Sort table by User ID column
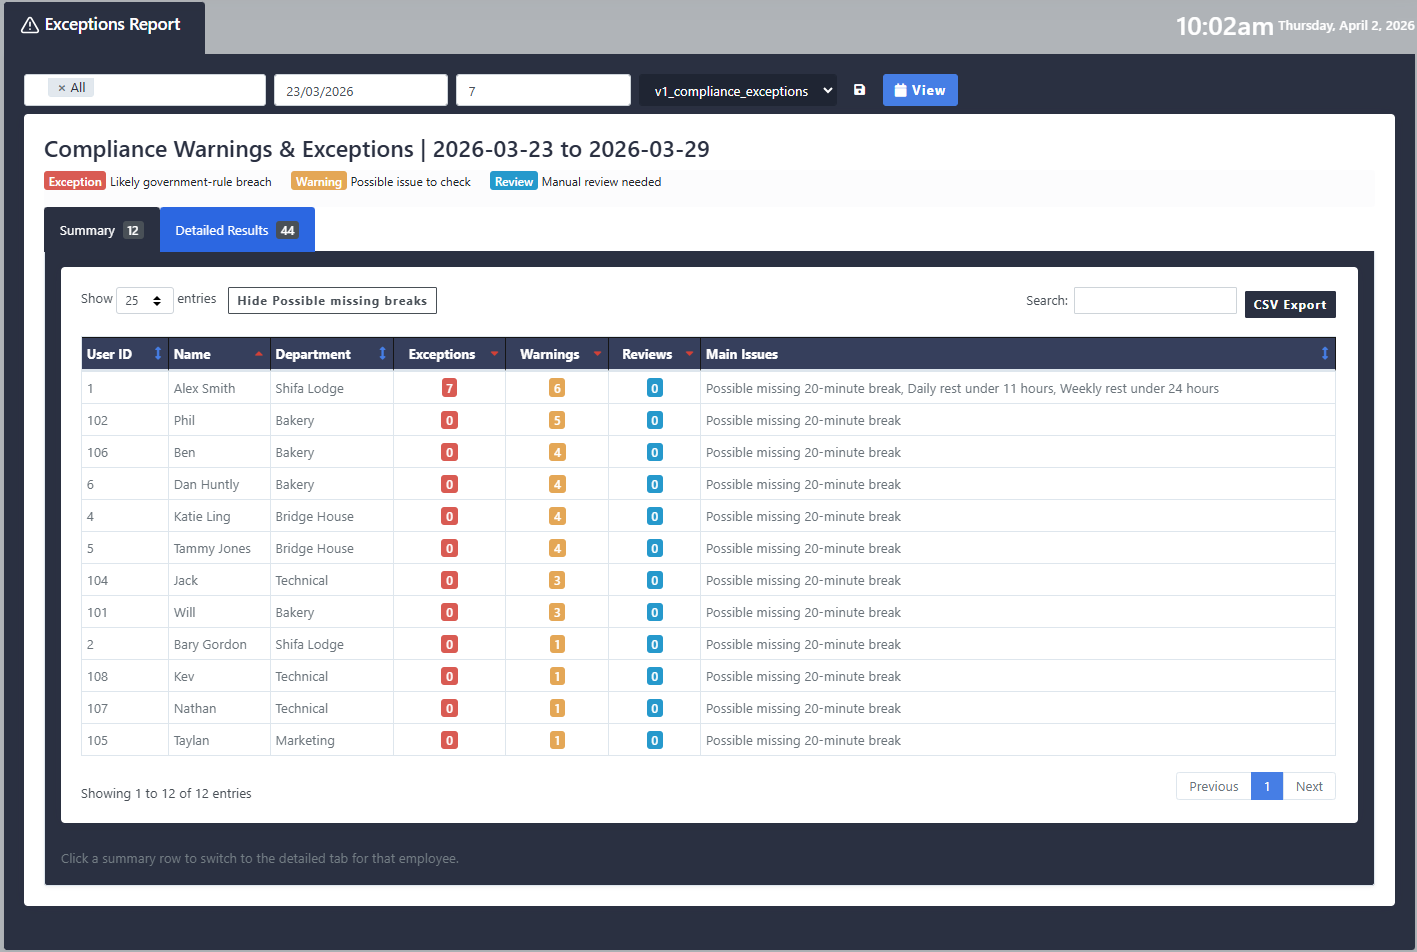Screen dimensions: 1417x952 pyautogui.click(x=124, y=354)
